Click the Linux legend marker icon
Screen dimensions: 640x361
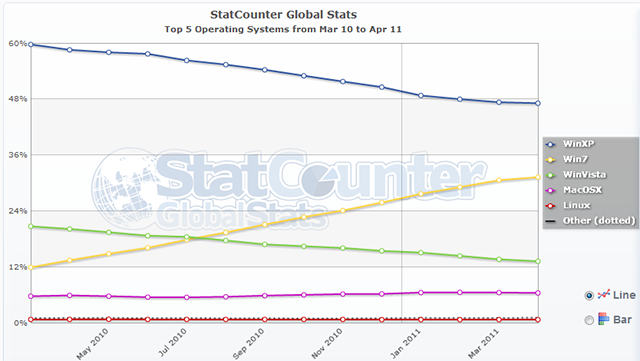pos(551,206)
